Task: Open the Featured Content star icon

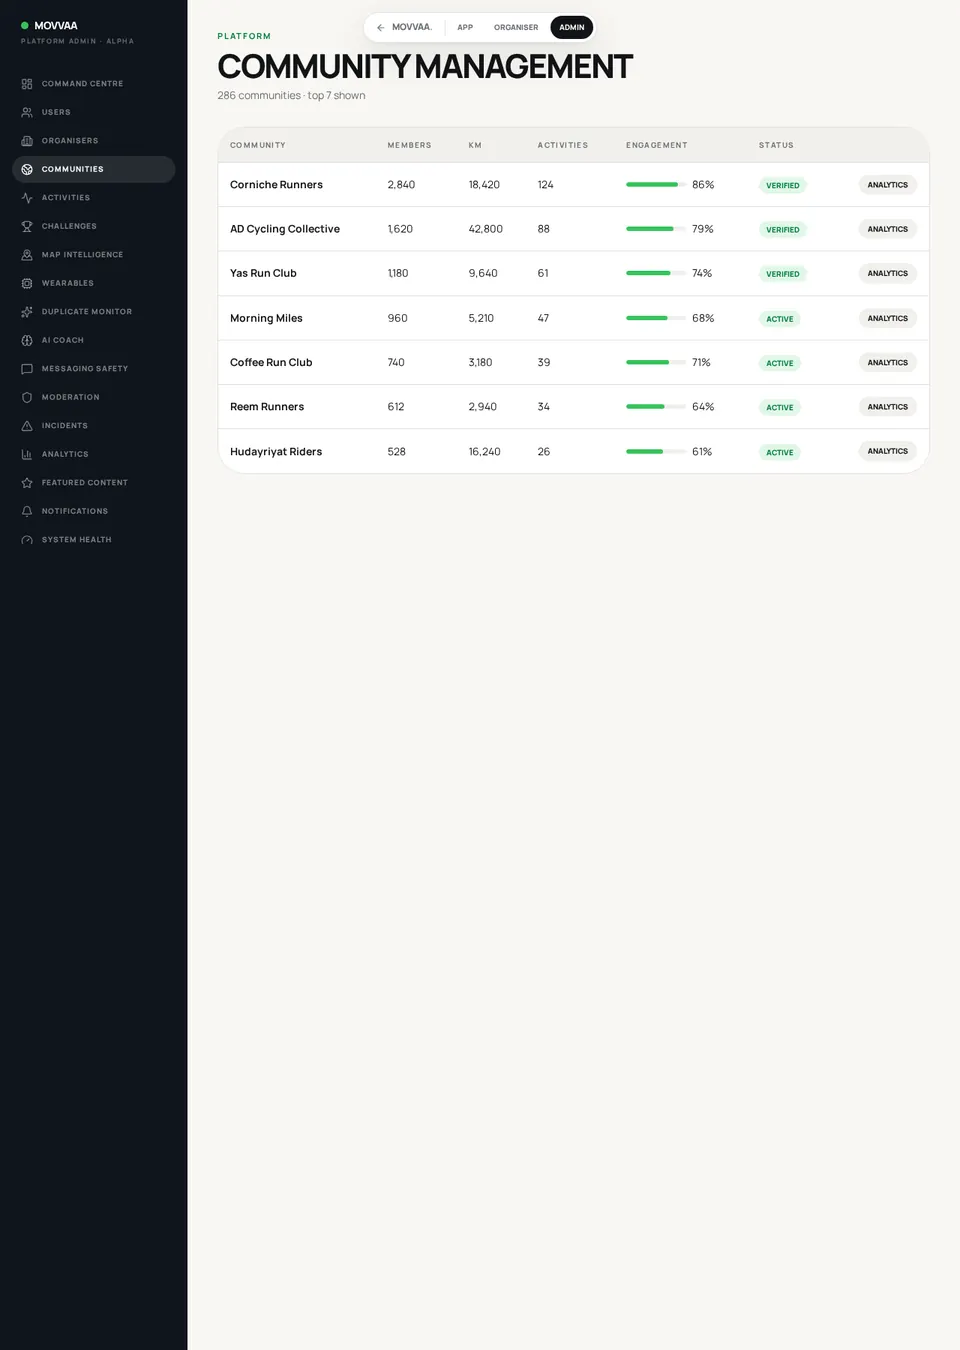Action: [27, 483]
